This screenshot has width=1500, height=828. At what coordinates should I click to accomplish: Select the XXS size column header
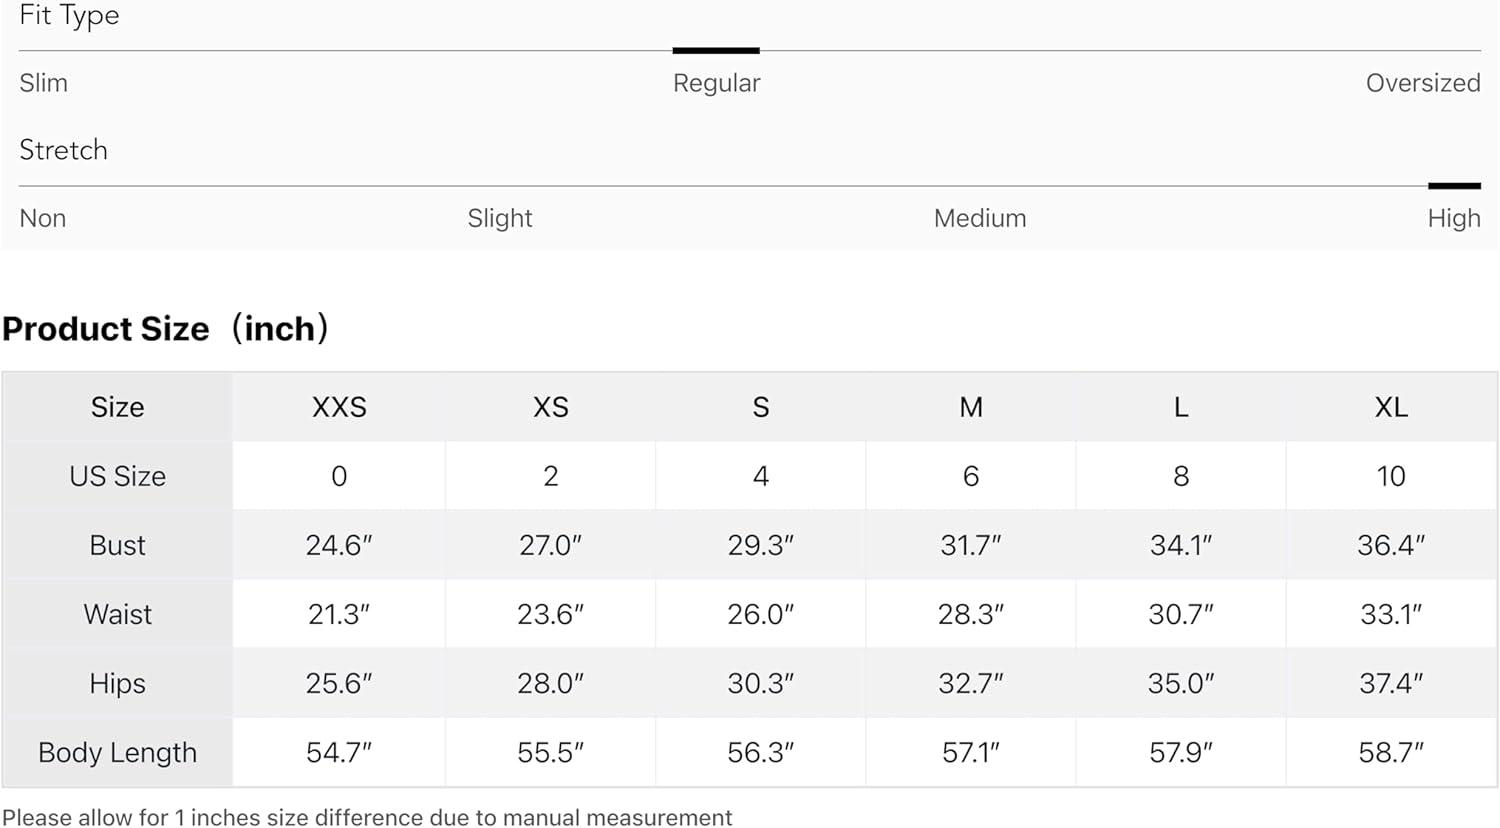pyautogui.click(x=339, y=407)
